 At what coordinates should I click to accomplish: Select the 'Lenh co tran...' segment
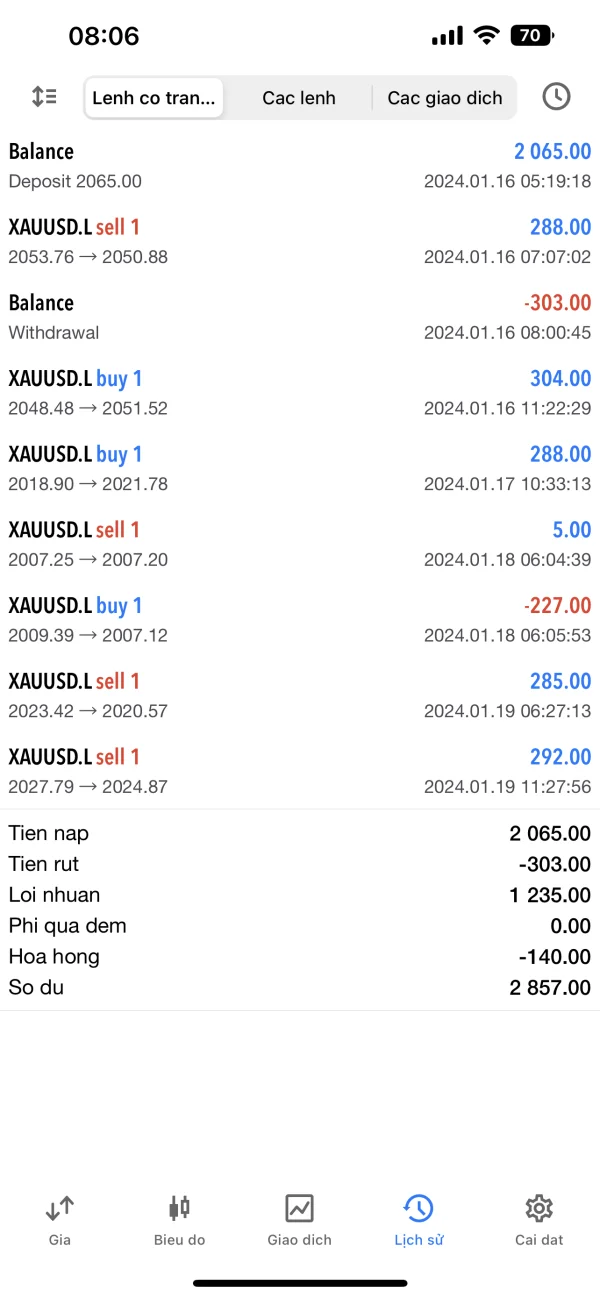(x=154, y=98)
